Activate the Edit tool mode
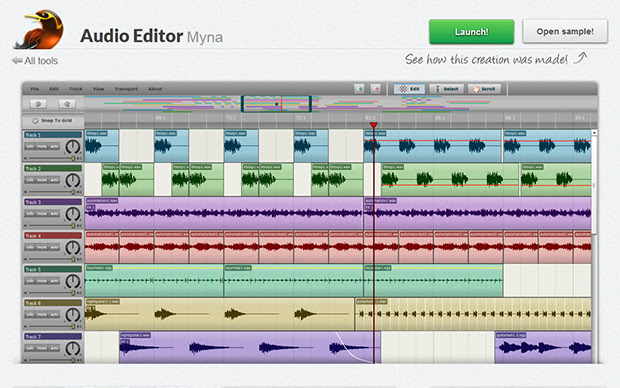Screen dimensions: 620x388 point(409,89)
